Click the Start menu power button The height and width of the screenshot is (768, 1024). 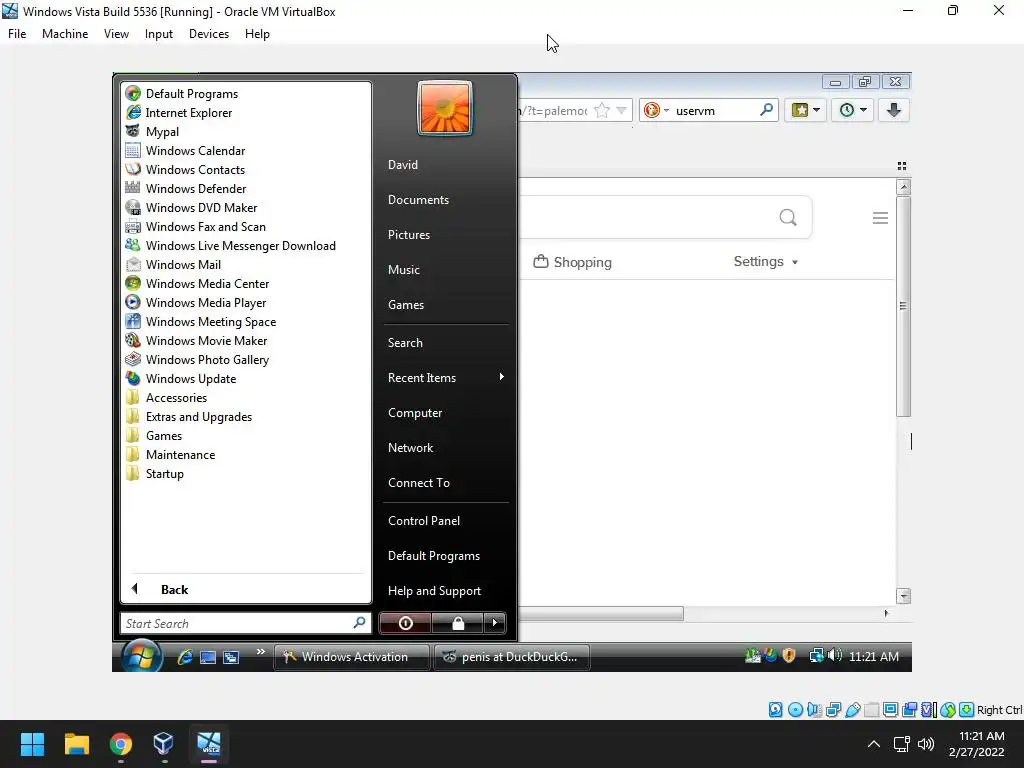click(405, 623)
